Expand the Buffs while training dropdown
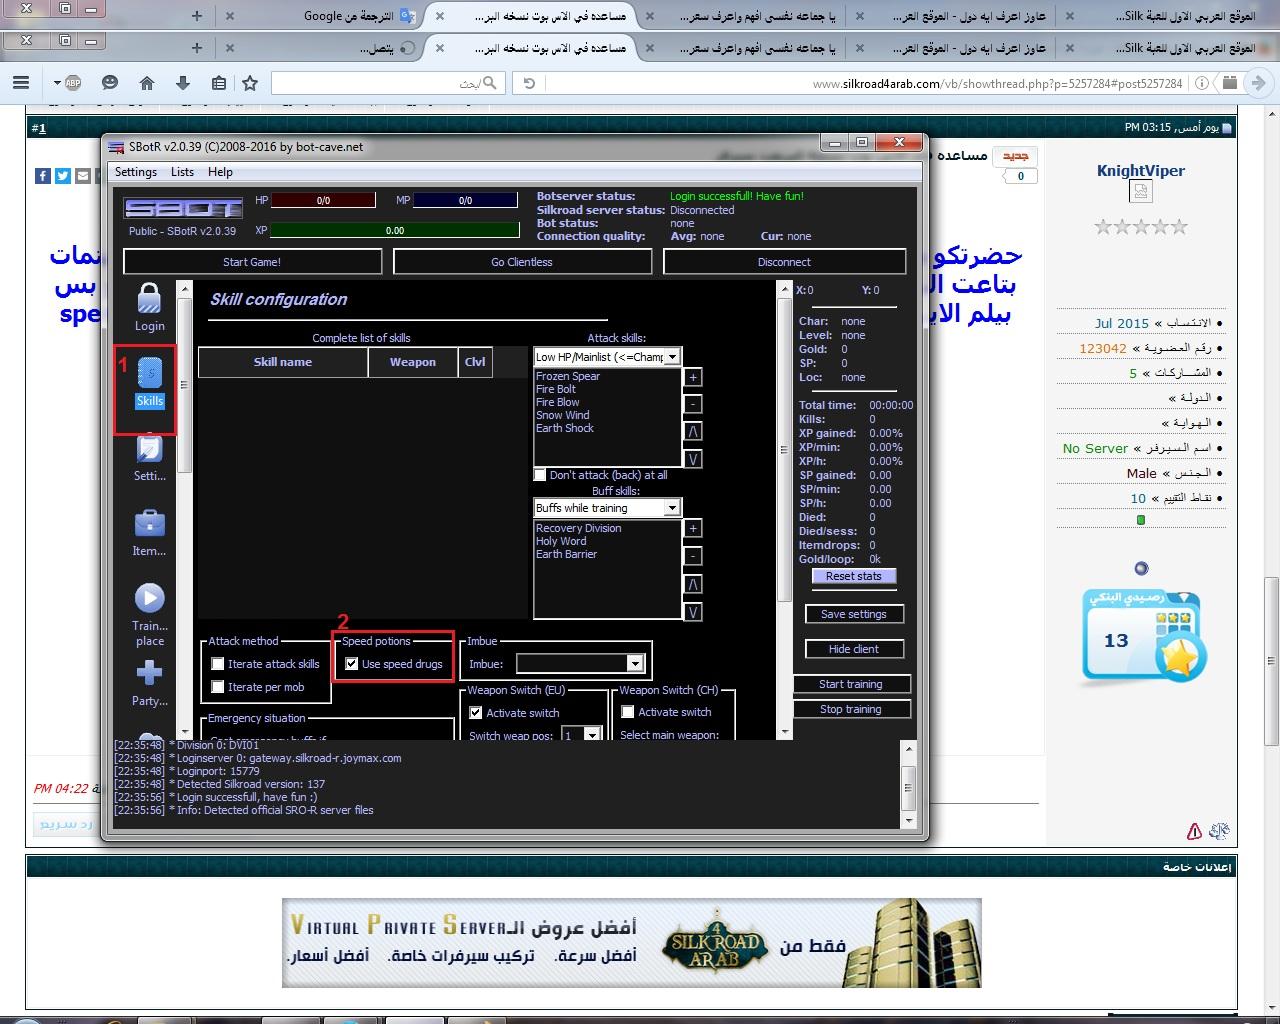Screen dimensions: 1280x1024 [672, 508]
